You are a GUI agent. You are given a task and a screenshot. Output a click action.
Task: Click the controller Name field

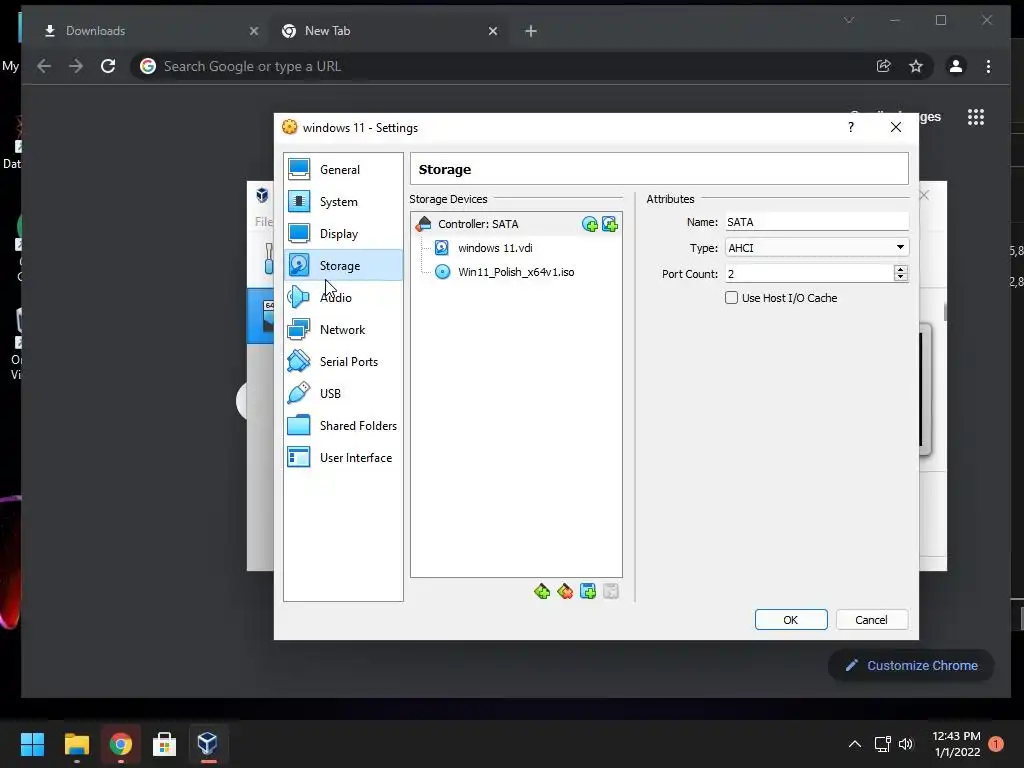[816, 222]
